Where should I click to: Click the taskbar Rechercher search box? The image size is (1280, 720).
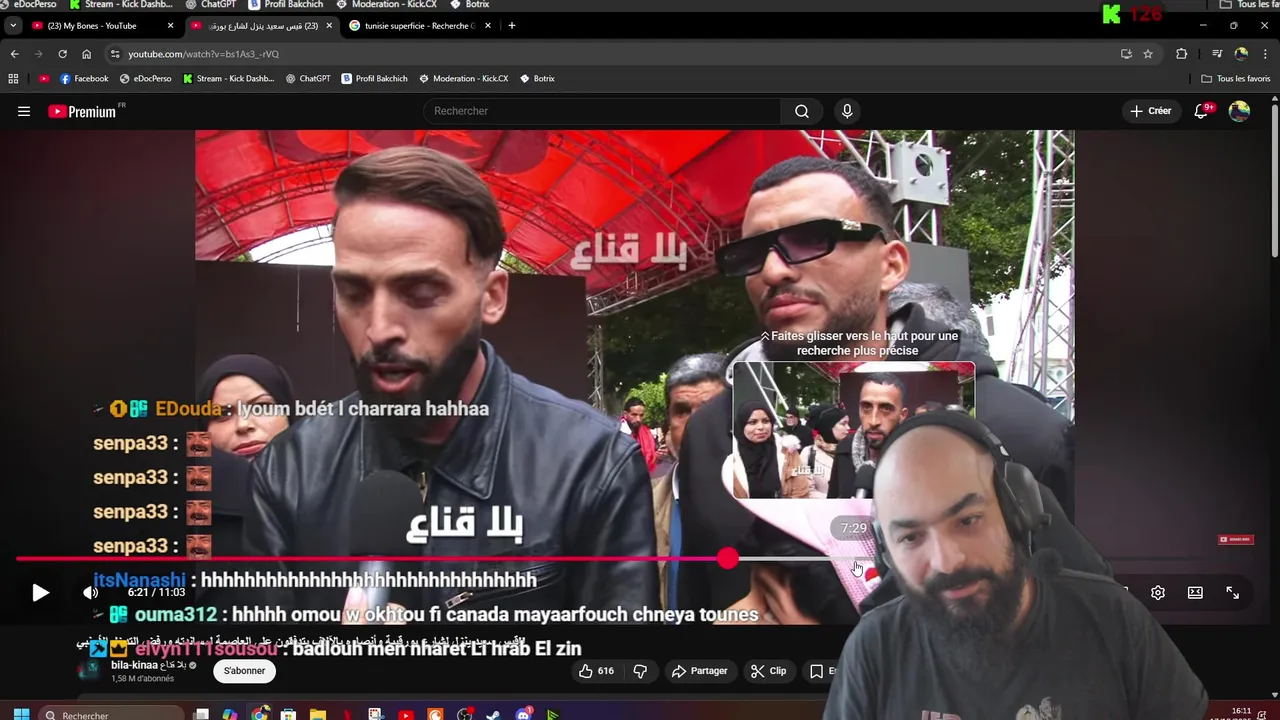pyautogui.click(x=112, y=714)
